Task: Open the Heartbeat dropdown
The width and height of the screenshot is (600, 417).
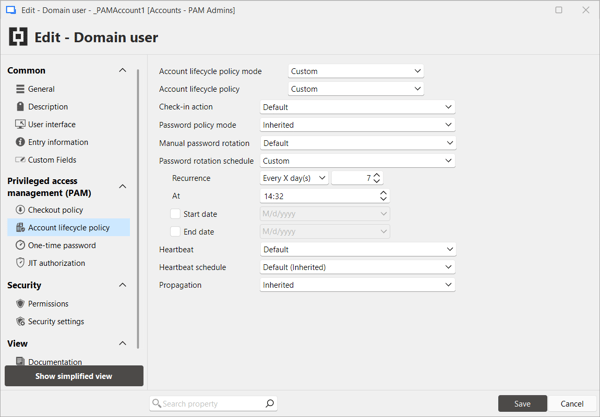Action: (x=357, y=249)
